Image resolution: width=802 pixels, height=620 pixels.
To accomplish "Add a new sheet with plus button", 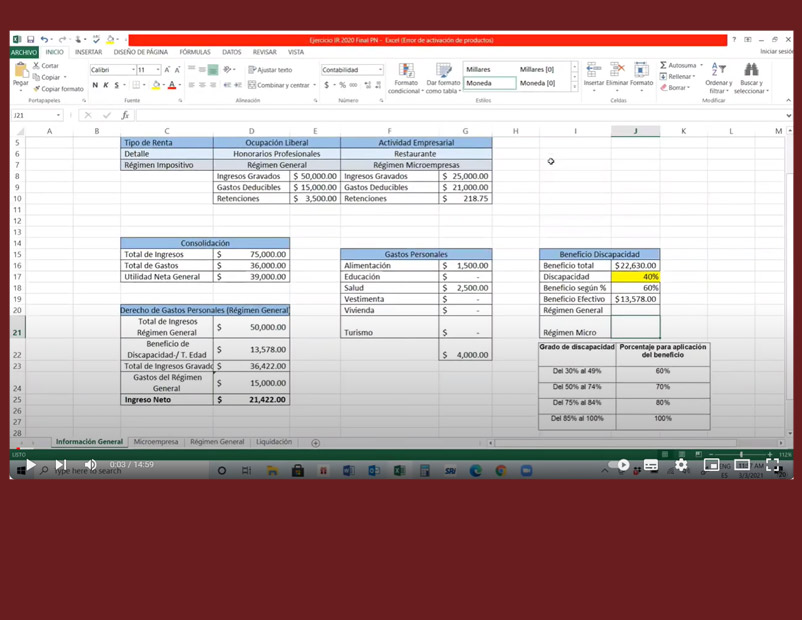I will click(315, 442).
